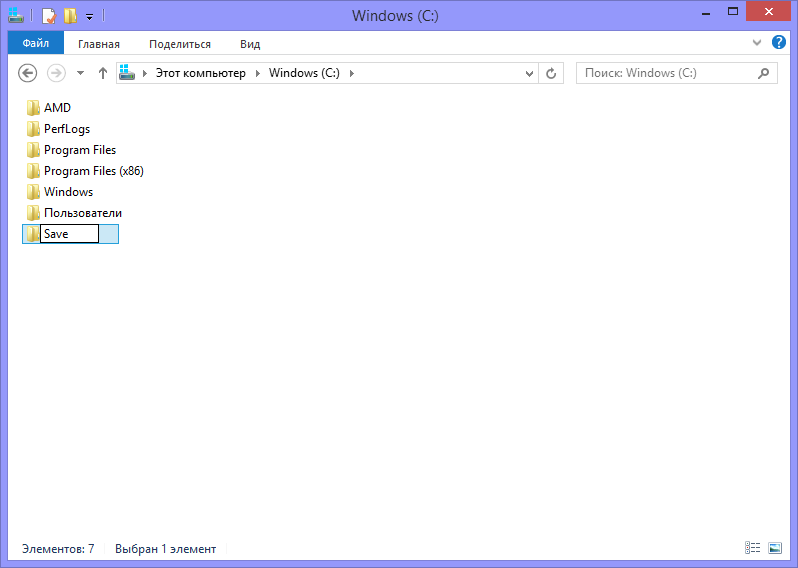Click the New Folder icon in title bar
This screenshot has height=568, width=798.
coord(70,16)
